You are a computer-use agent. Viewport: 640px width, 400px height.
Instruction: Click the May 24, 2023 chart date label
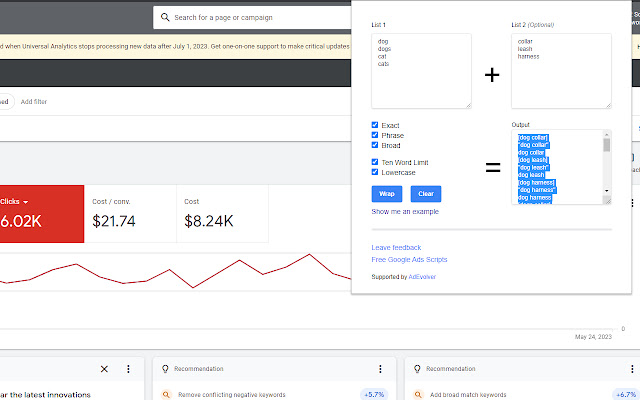point(593,337)
